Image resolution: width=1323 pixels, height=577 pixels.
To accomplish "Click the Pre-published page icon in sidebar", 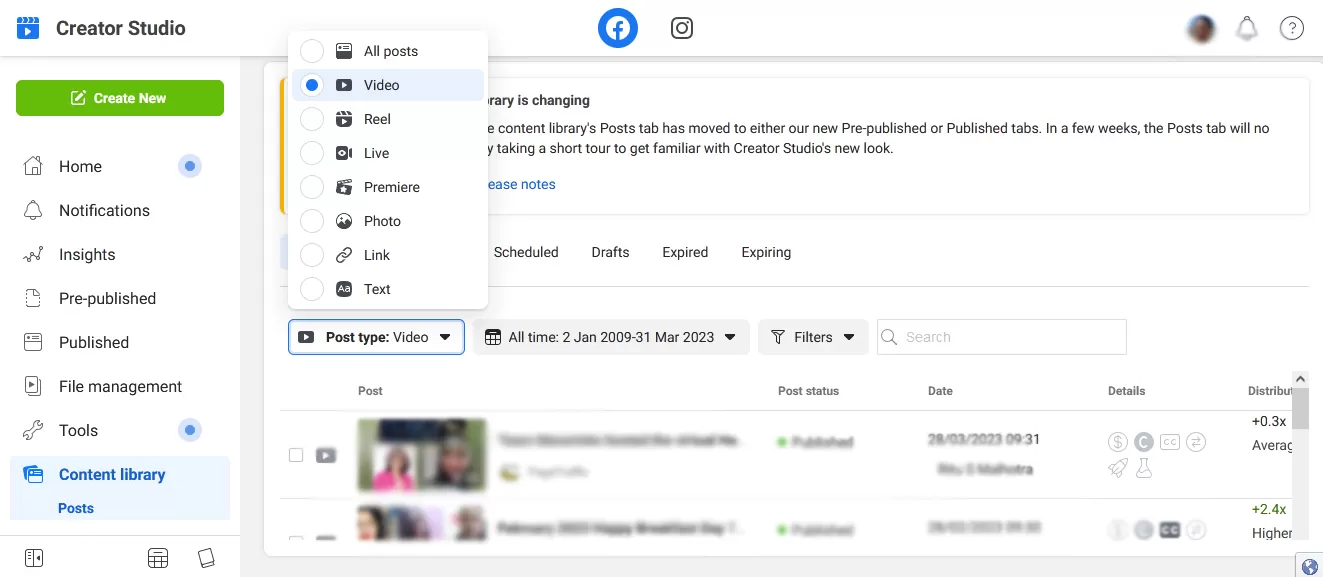I will (x=33, y=298).
